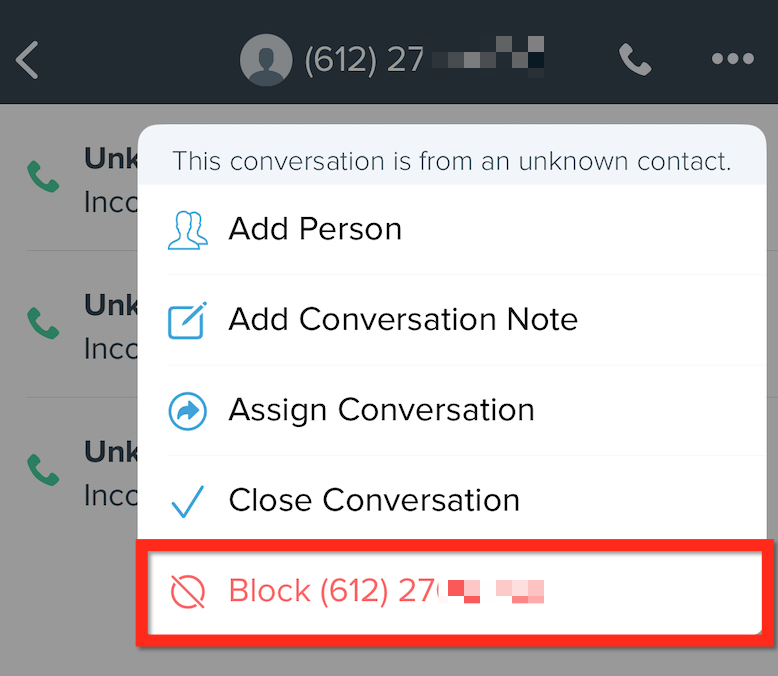
Task: Click the note pencil icon
Action: [187, 320]
